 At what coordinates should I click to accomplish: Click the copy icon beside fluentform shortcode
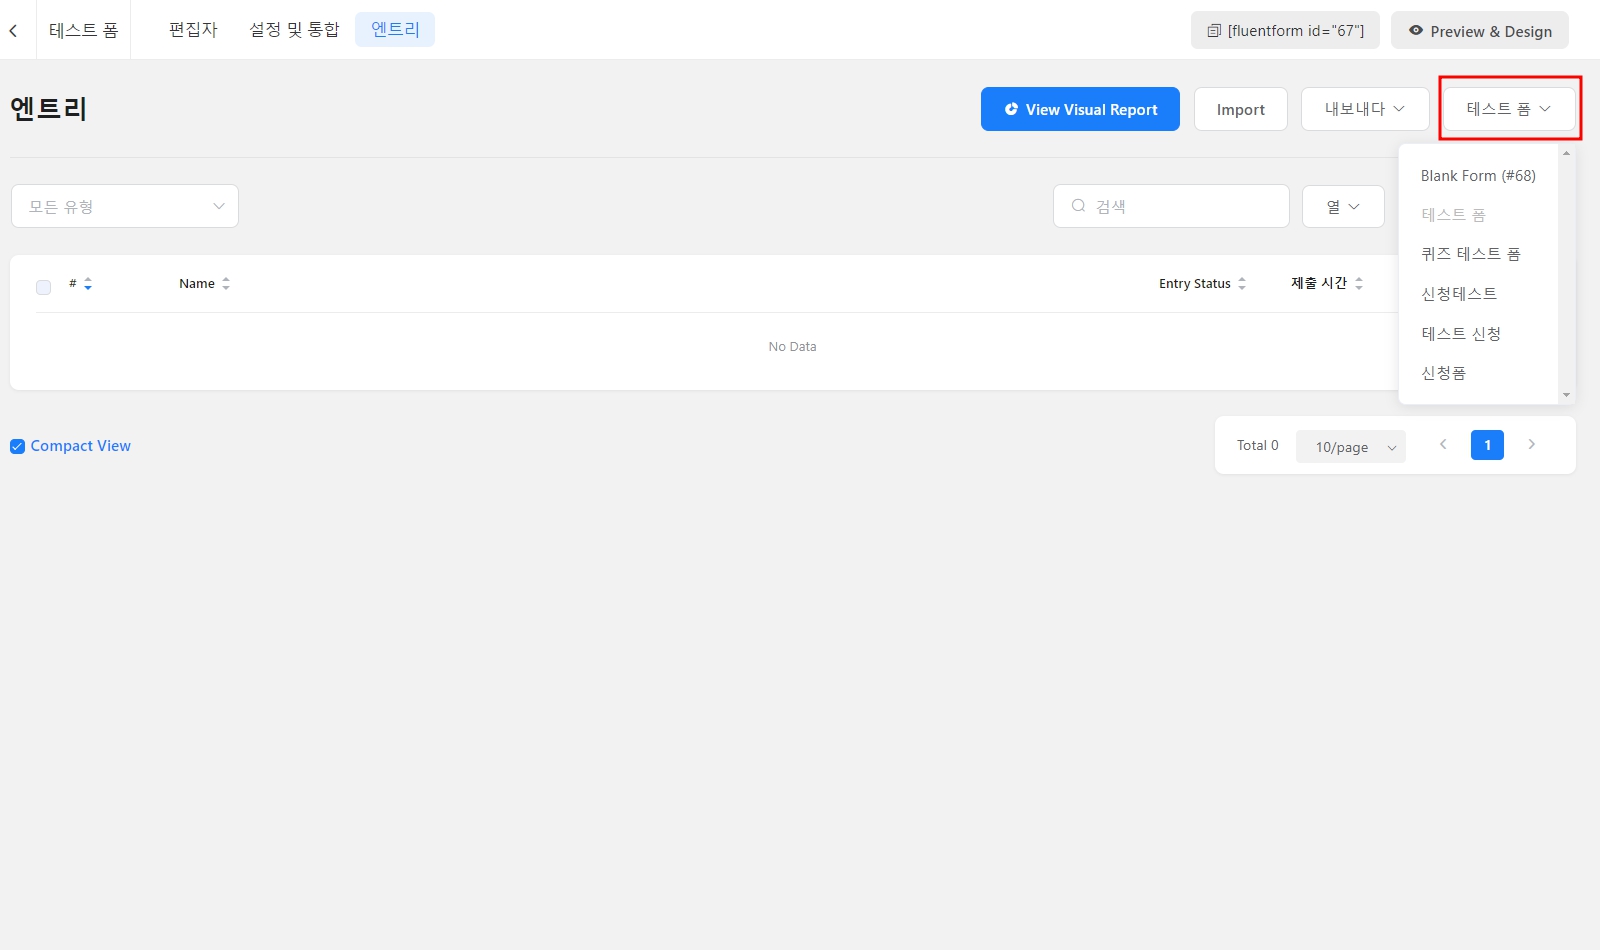[x=1214, y=31]
